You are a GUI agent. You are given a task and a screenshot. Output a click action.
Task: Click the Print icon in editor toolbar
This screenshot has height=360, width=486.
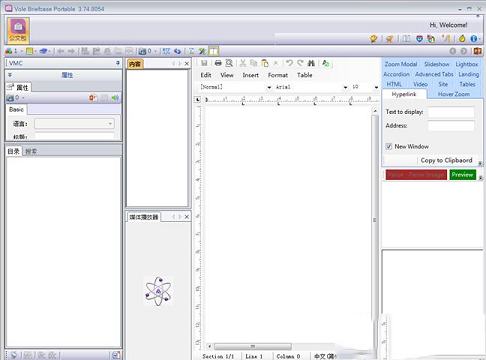pyautogui.click(x=218, y=63)
